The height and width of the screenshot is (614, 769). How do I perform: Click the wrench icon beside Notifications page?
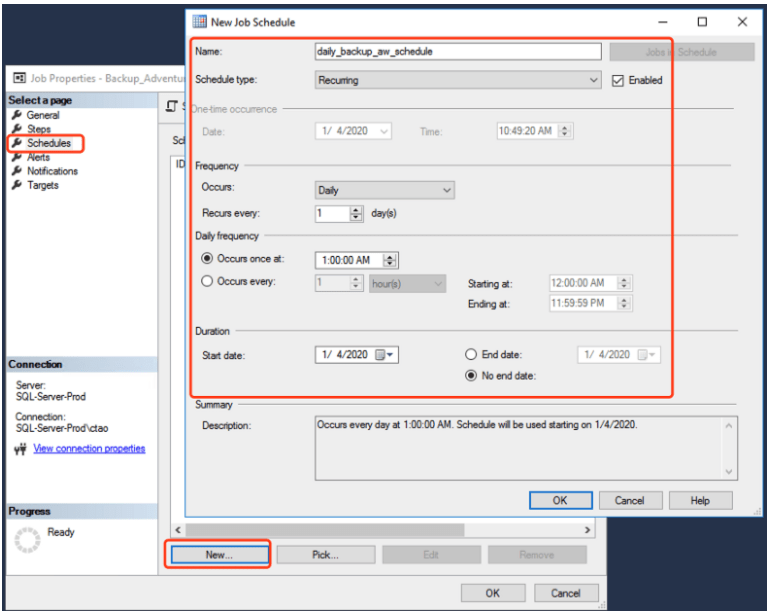(17, 171)
